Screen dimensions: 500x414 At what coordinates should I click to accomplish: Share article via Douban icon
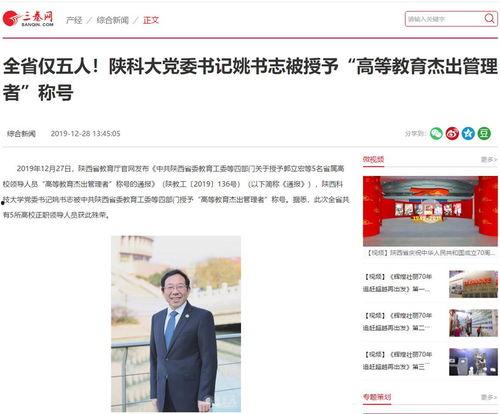tap(484, 134)
